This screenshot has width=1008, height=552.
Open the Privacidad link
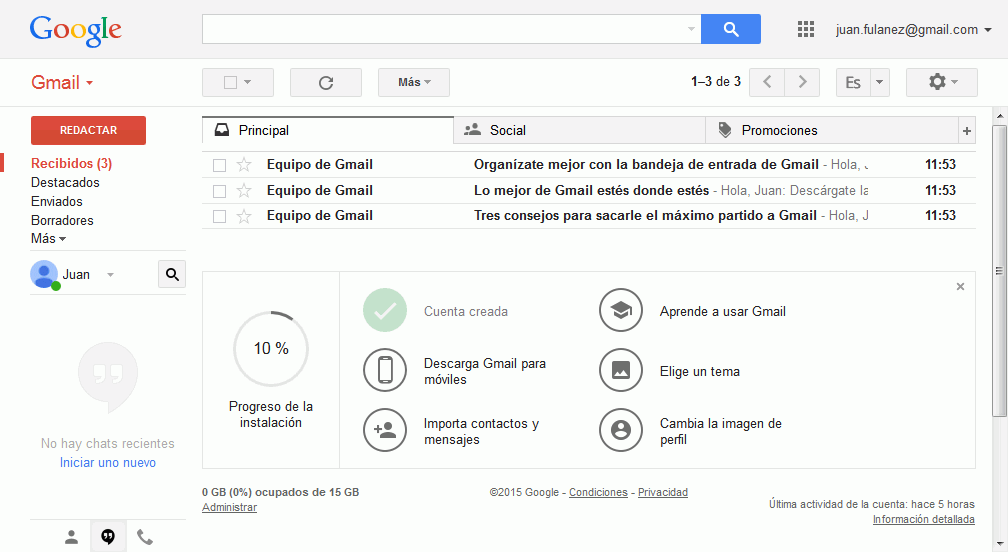(663, 492)
